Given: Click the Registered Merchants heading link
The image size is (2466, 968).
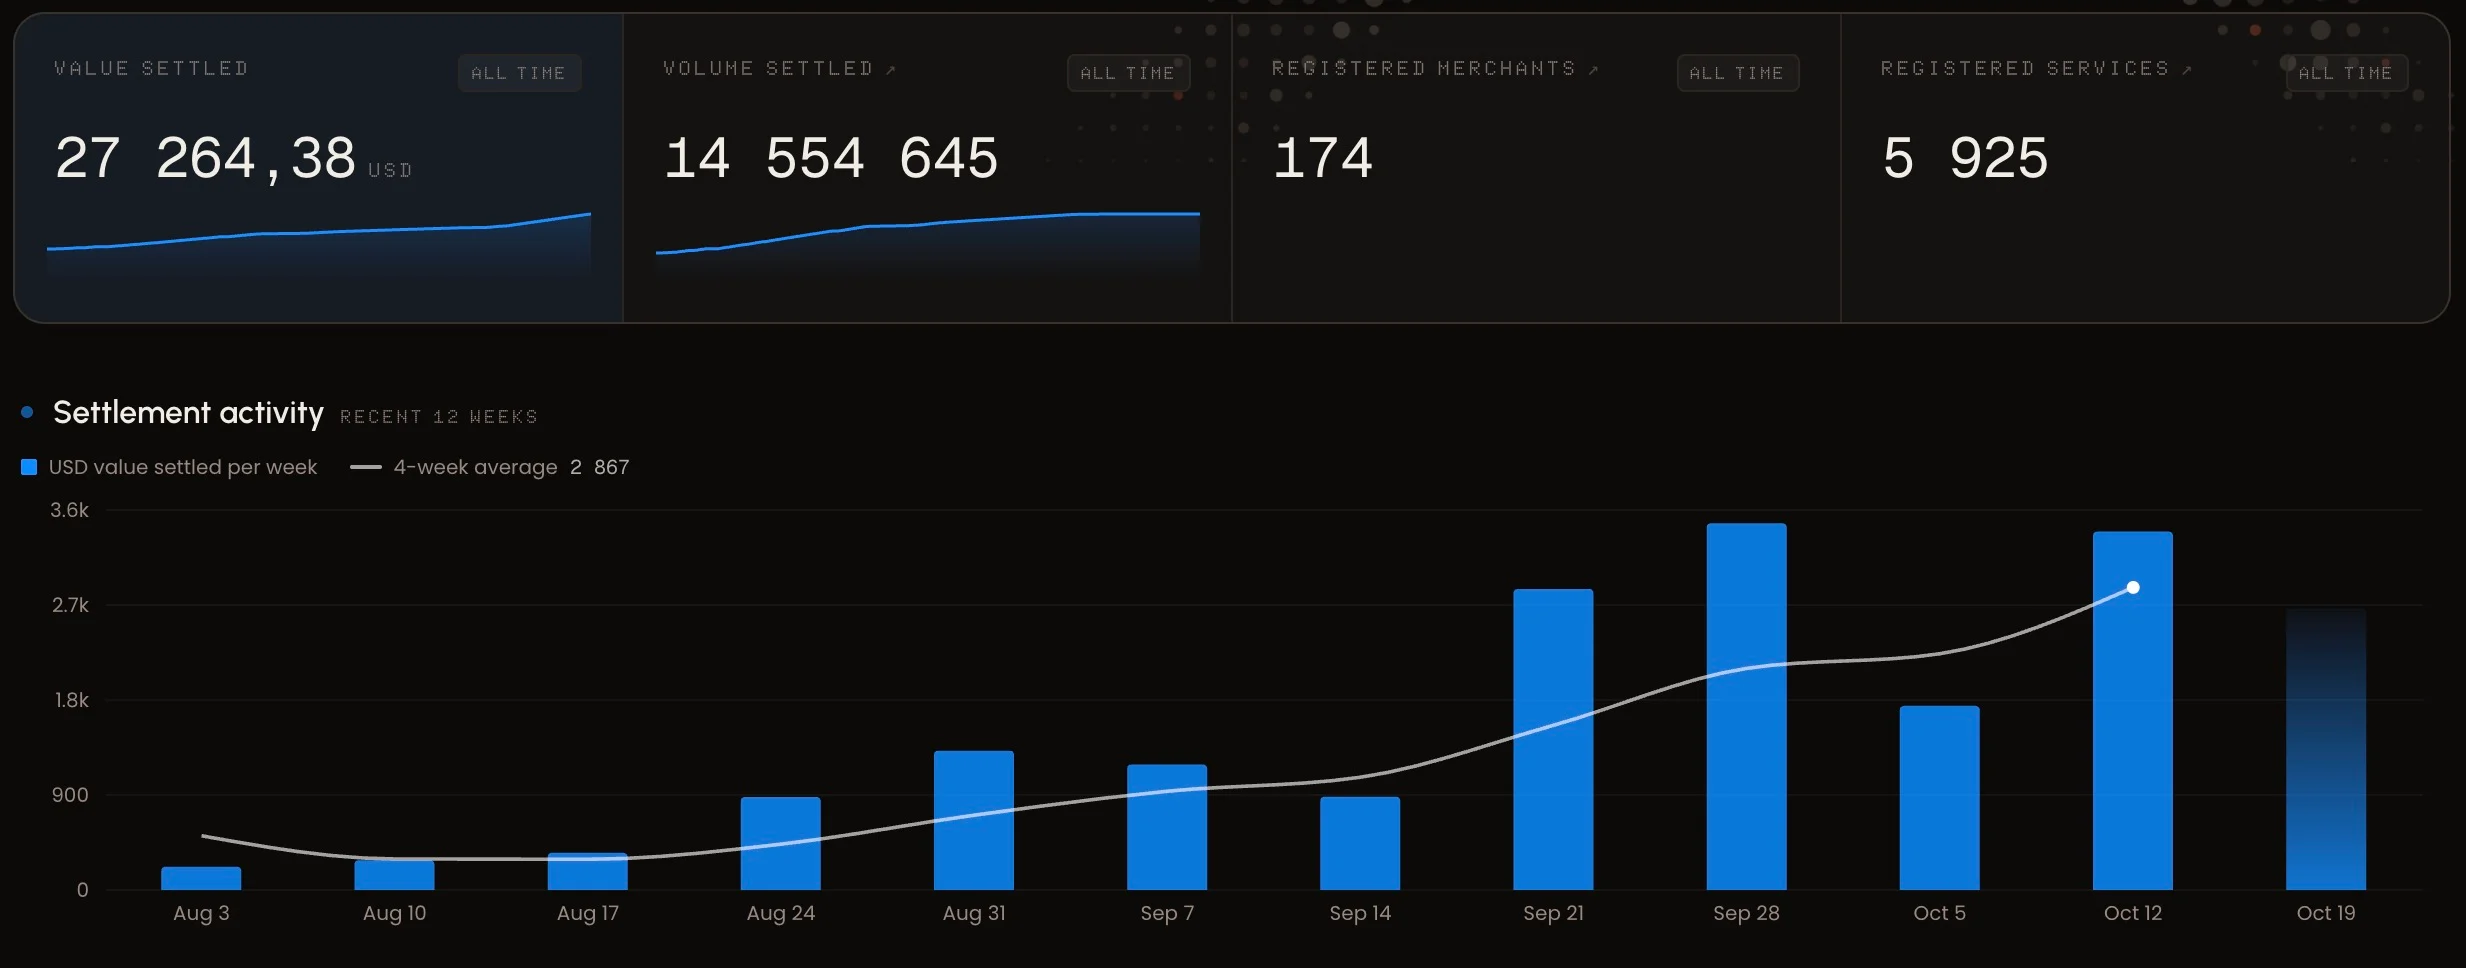Looking at the screenshot, I should pos(1423,68).
